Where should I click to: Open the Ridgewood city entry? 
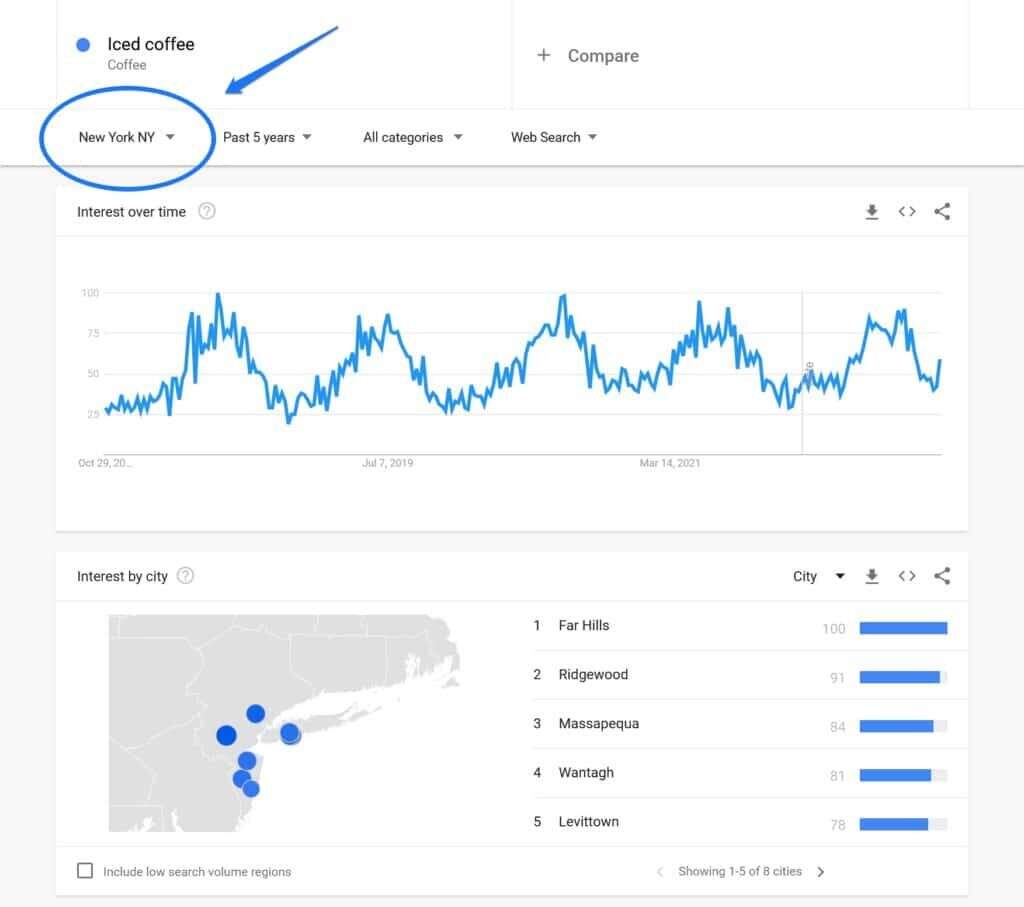(593, 675)
